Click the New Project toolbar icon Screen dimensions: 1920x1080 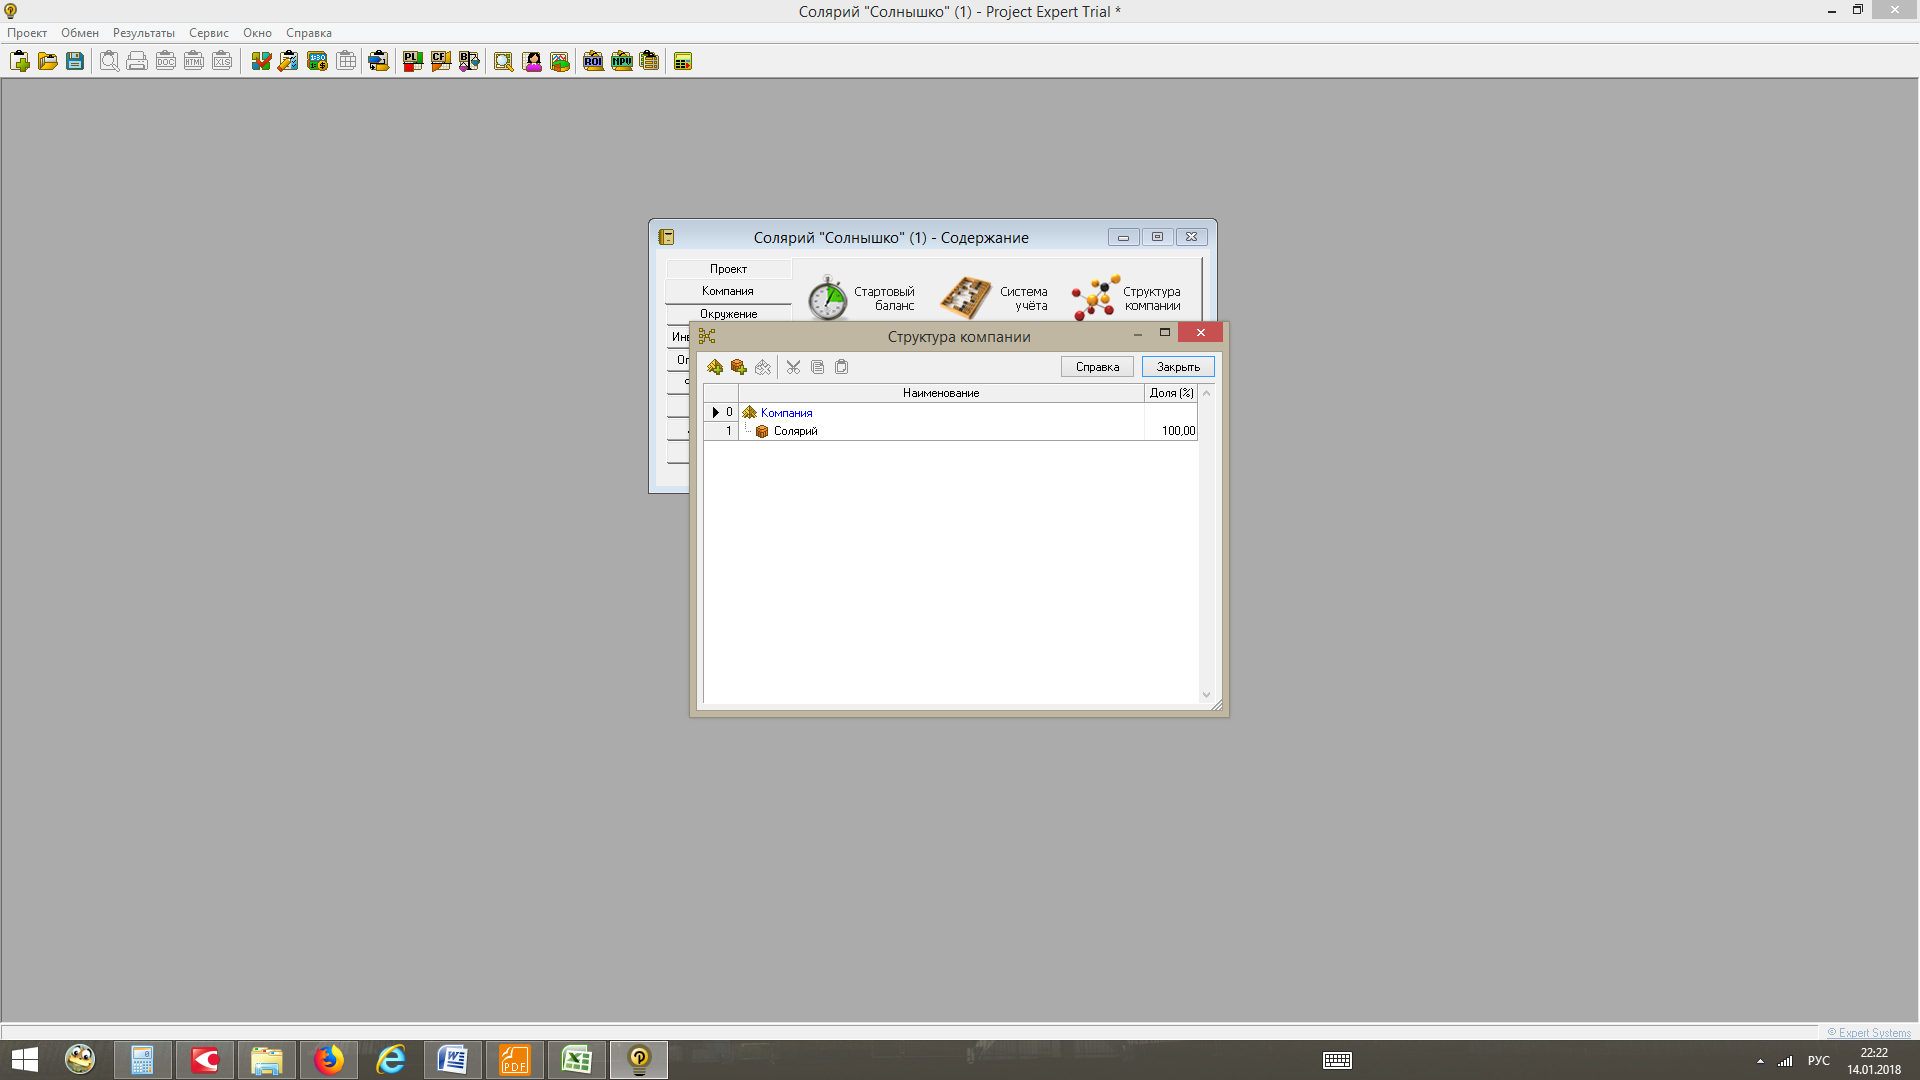pos(20,62)
